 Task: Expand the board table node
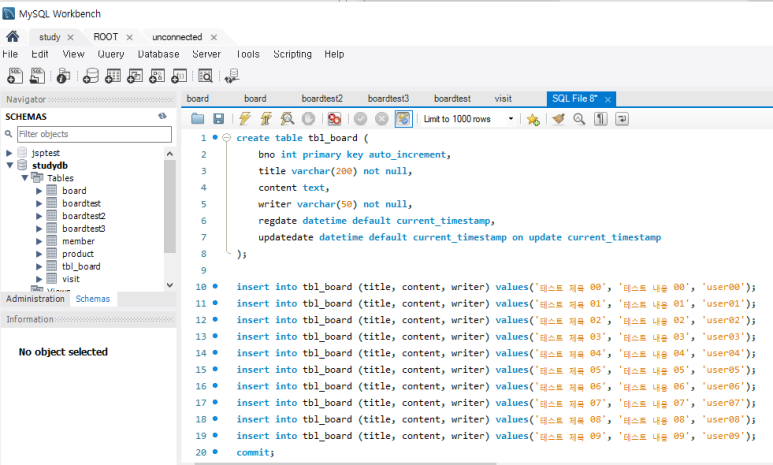click(x=39, y=191)
